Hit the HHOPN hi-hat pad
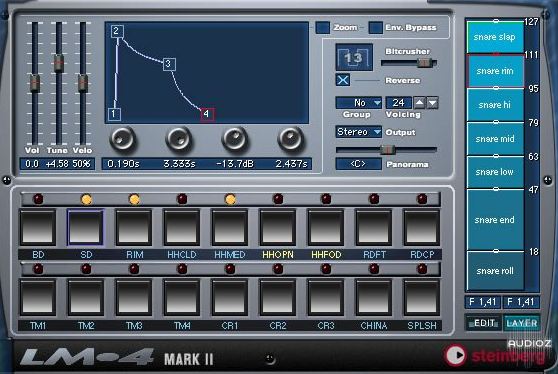This screenshot has width=558, height=374. click(x=278, y=227)
